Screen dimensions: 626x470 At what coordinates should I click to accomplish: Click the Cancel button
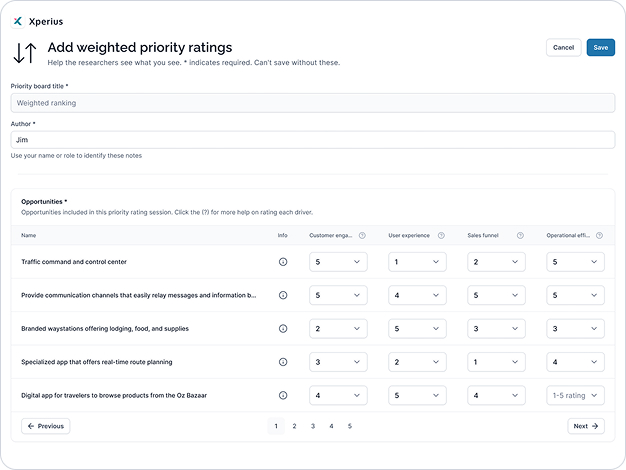(x=563, y=48)
